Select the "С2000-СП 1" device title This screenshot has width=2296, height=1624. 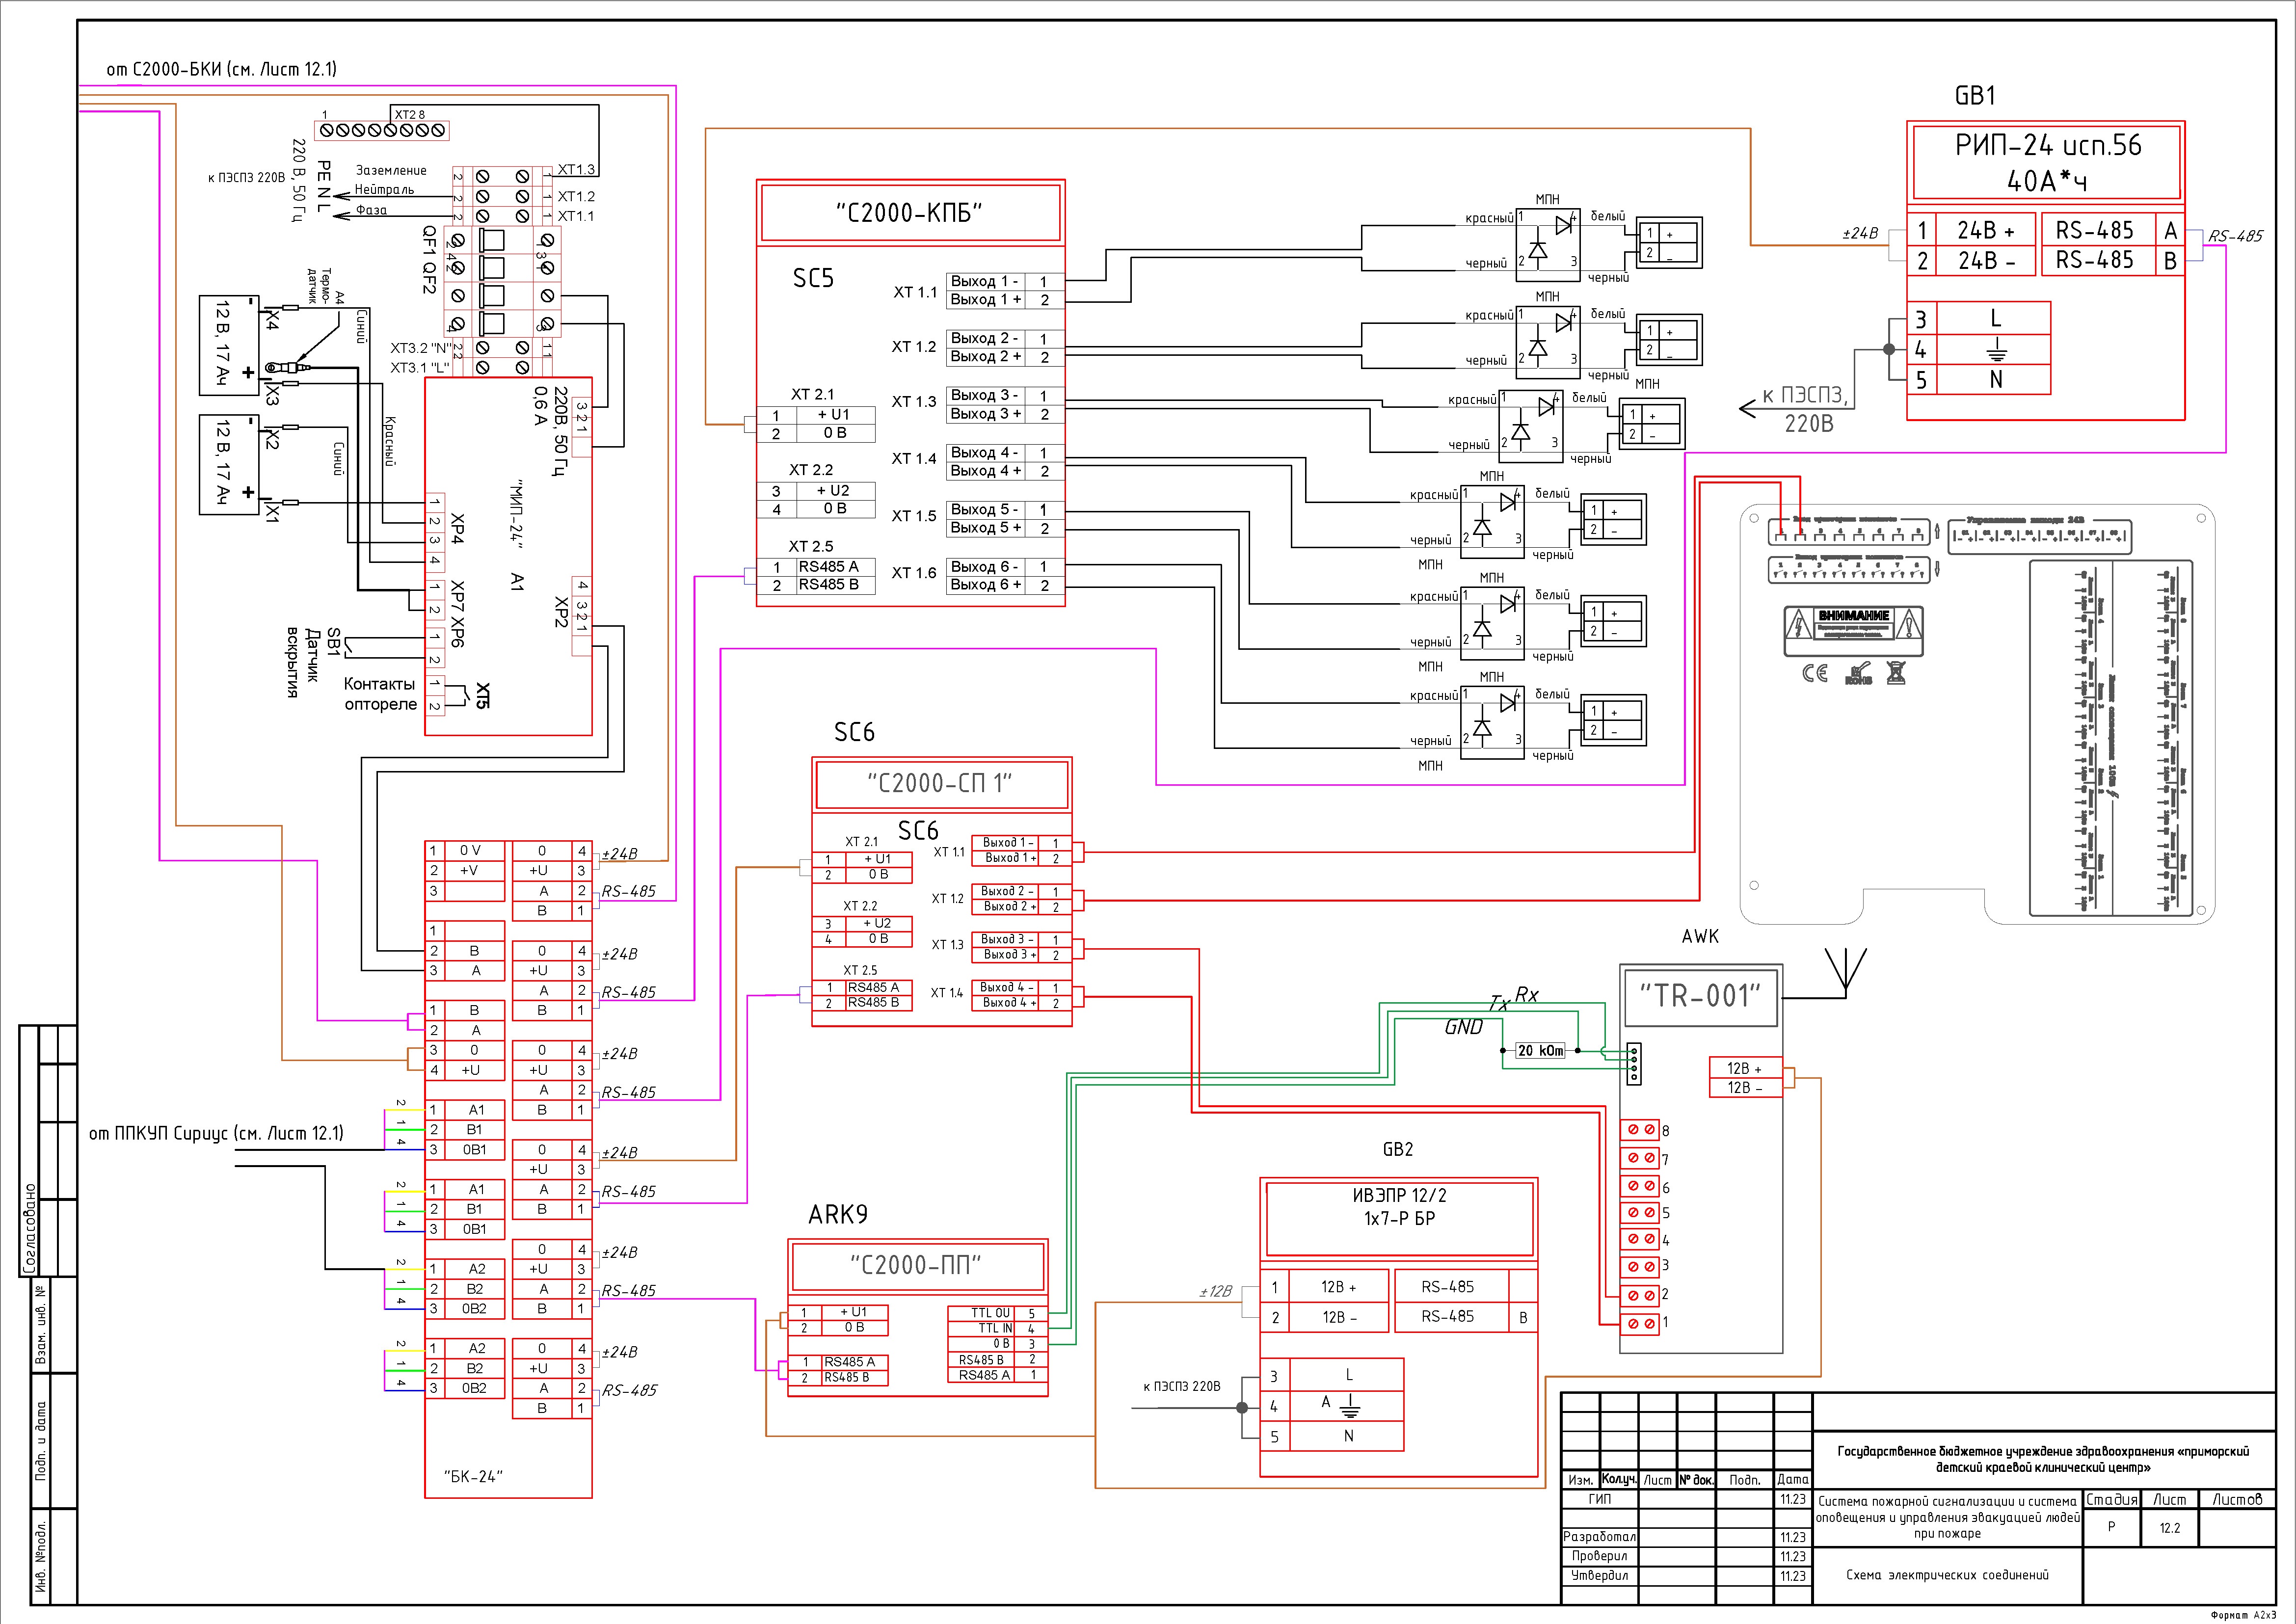click(940, 783)
